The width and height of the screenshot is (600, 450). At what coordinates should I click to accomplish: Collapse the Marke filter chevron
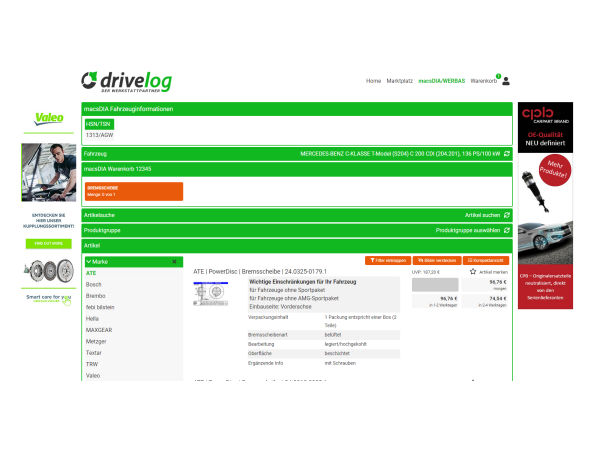89,262
